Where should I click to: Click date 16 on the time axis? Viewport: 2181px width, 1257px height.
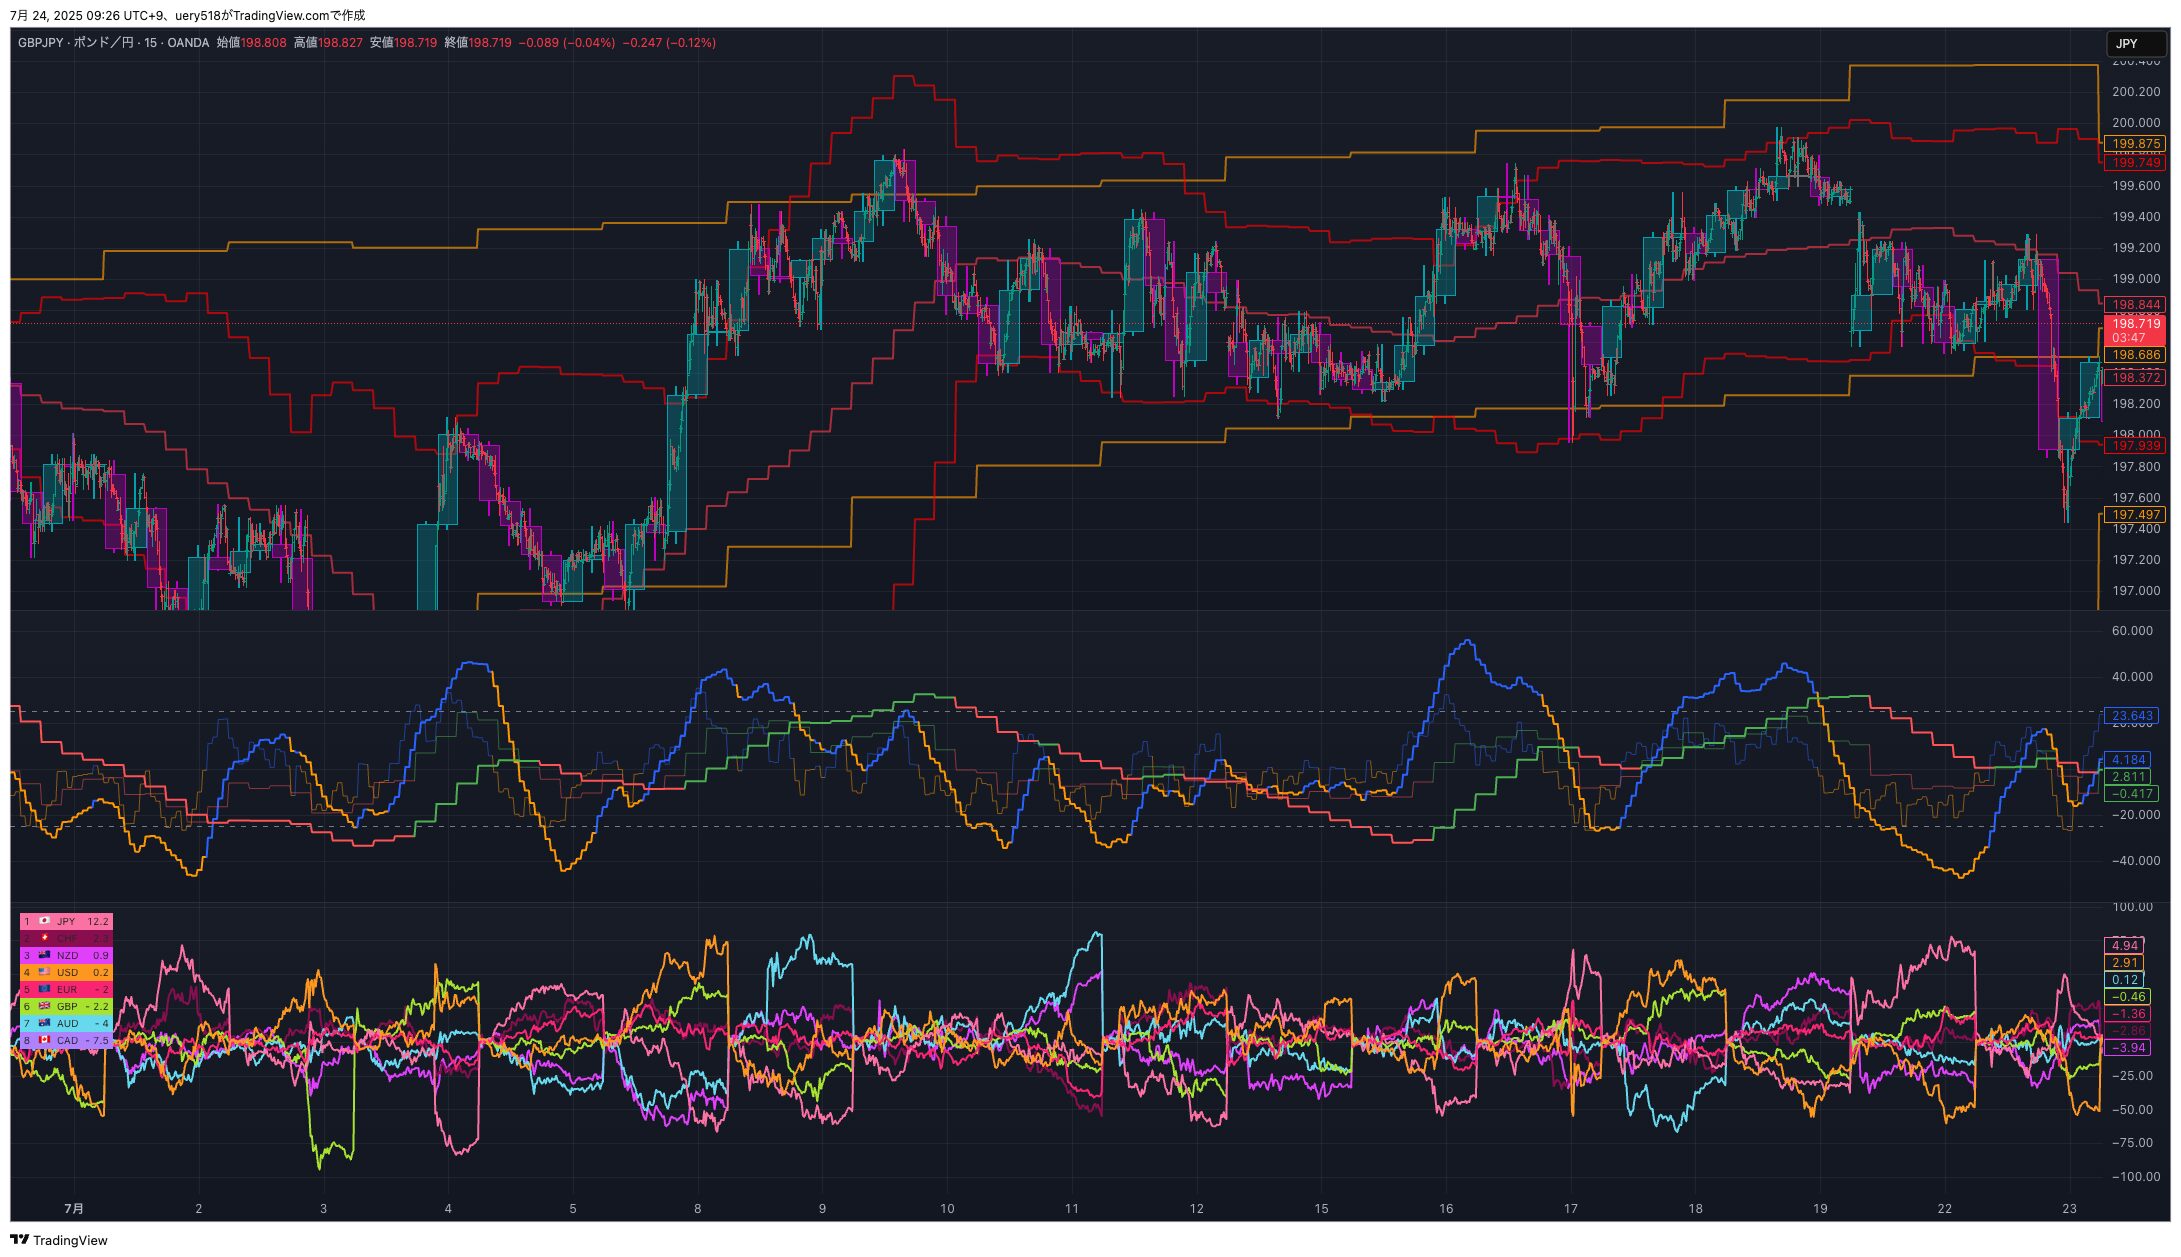click(1446, 1208)
